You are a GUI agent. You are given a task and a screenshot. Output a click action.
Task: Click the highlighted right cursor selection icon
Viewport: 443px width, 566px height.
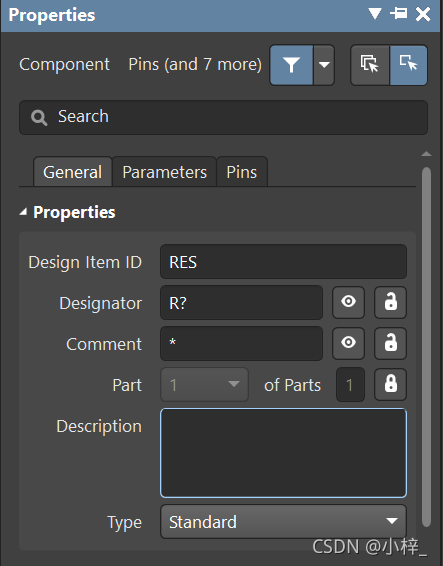point(409,65)
